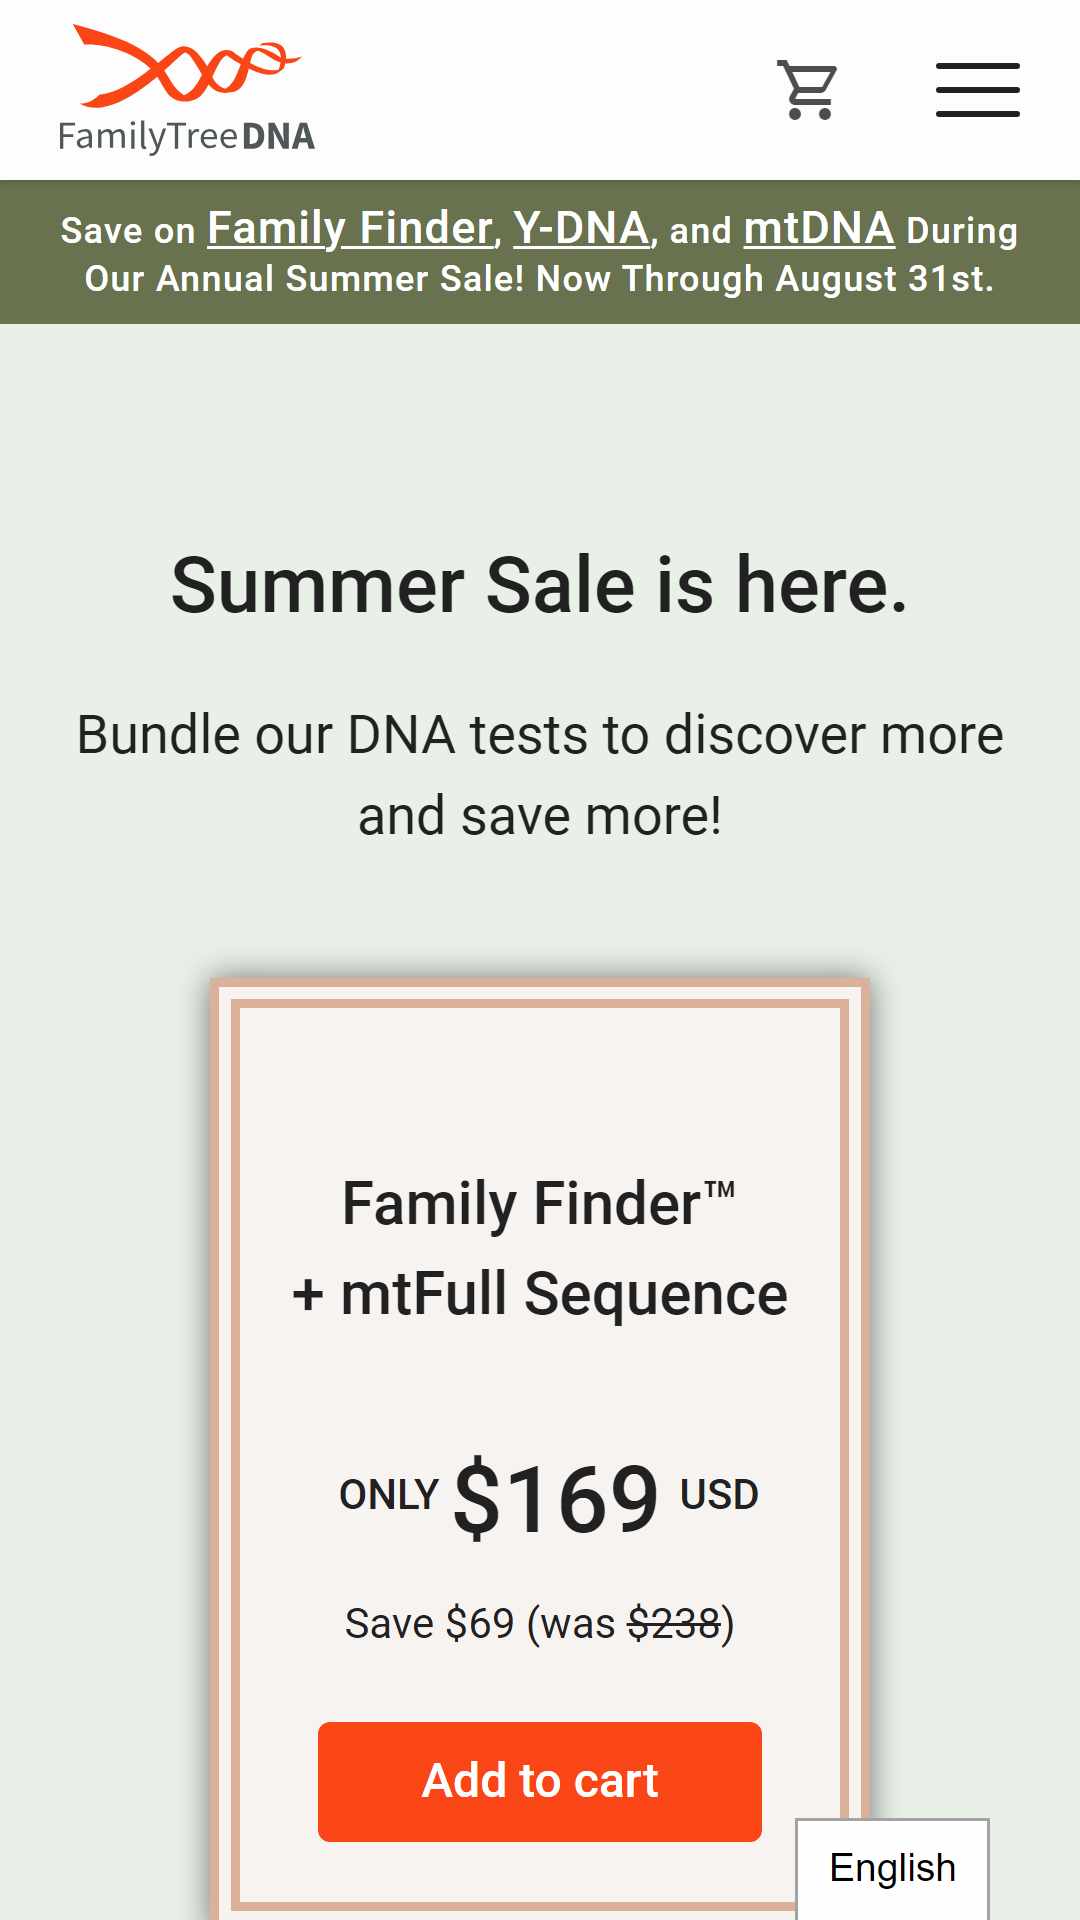Open the English language selector
The height and width of the screenshot is (1920, 1080).
click(x=892, y=1868)
